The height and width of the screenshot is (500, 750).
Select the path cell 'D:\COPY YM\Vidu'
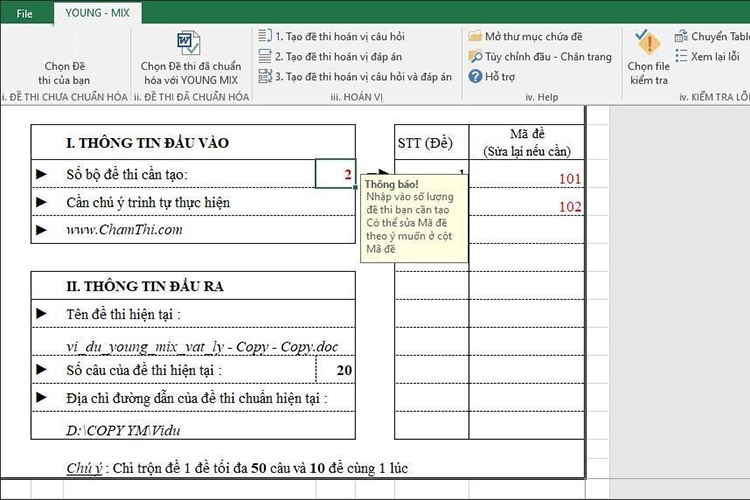click(193, 426)
